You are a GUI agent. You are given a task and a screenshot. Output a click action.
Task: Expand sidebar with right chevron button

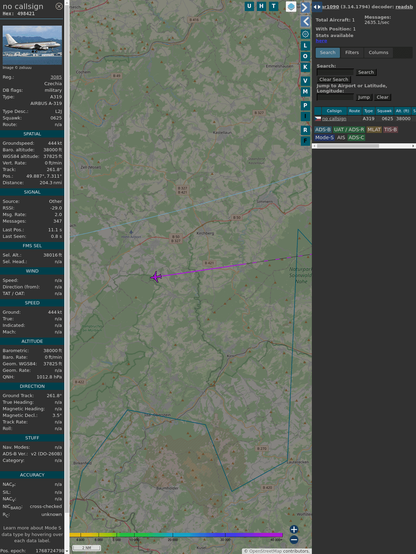point(305,7)
